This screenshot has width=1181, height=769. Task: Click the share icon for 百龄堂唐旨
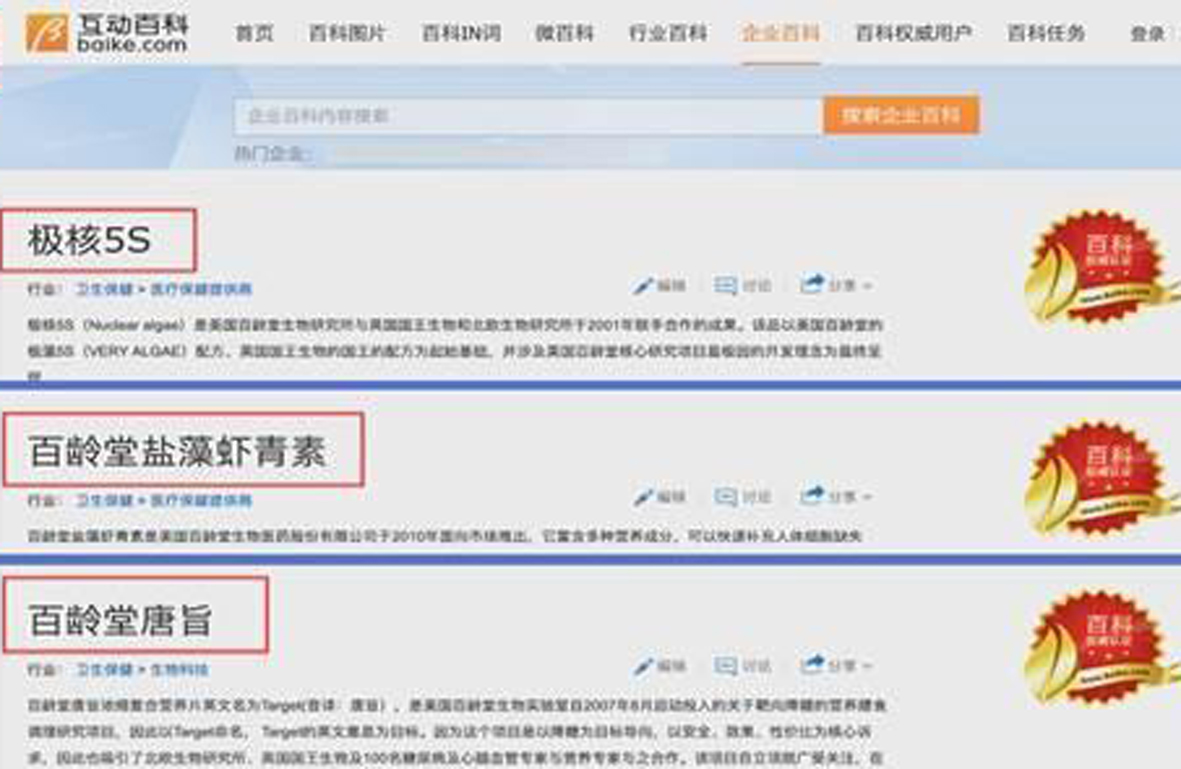point(812,665)
